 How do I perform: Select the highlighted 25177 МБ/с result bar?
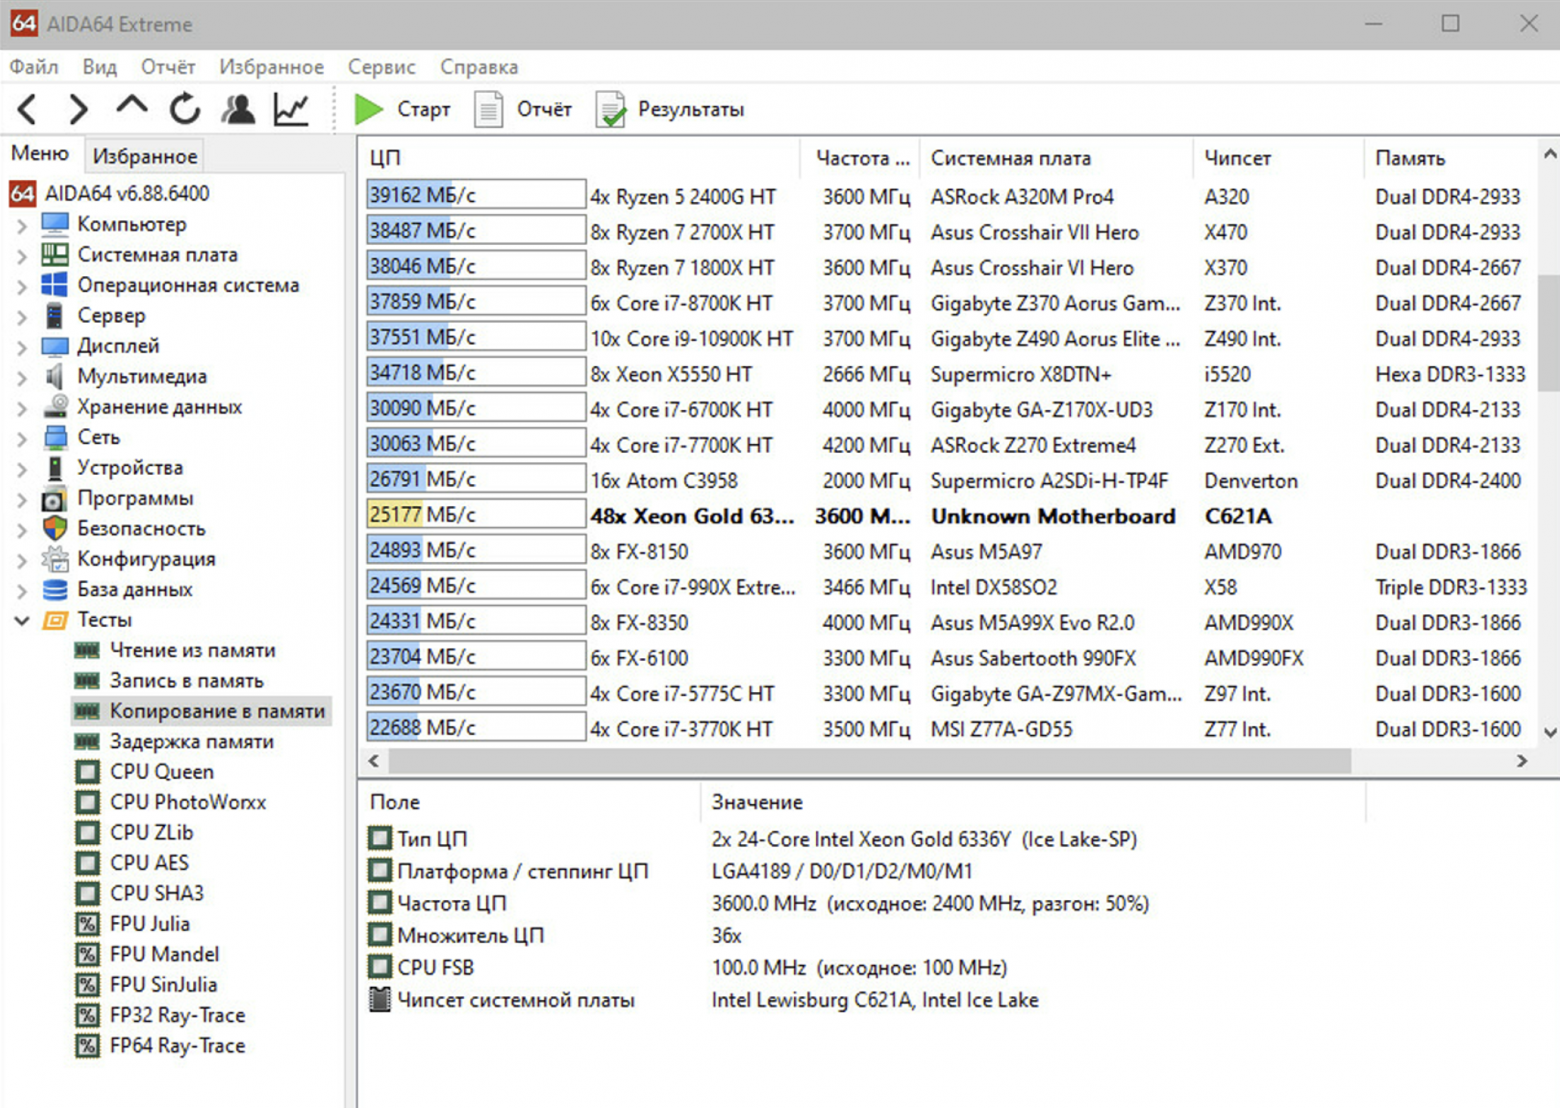pos(476,515)
